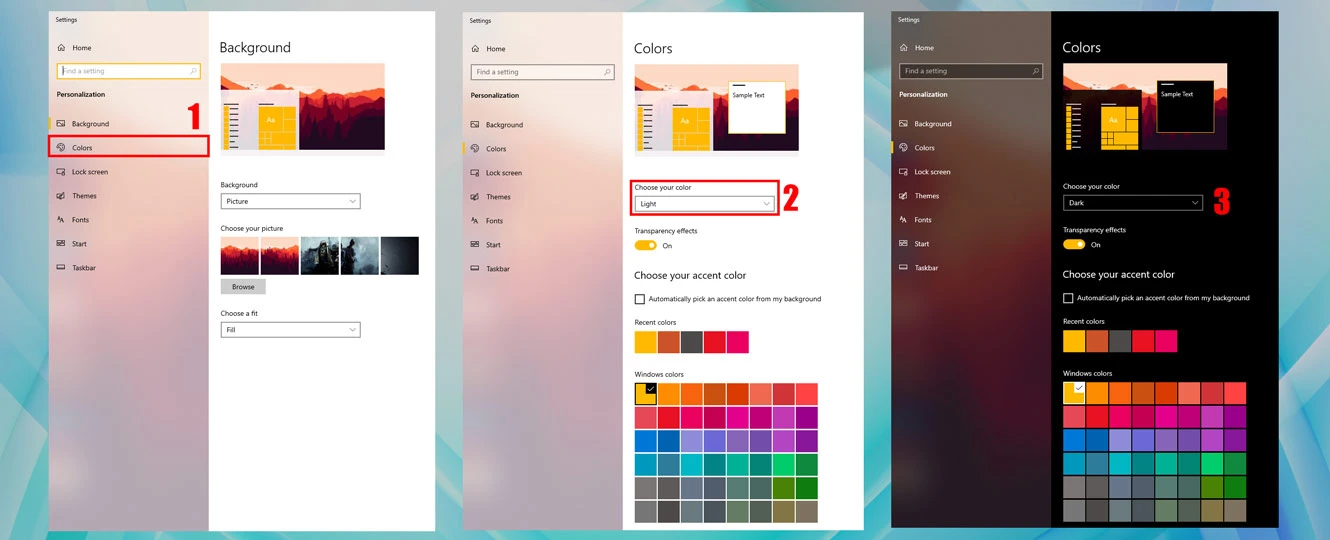Click the Lock screen icon in the dark-themed sidebar
The height and width of the screenshot is (540, 1330).
pyautogui.click(x=904, y=172)
